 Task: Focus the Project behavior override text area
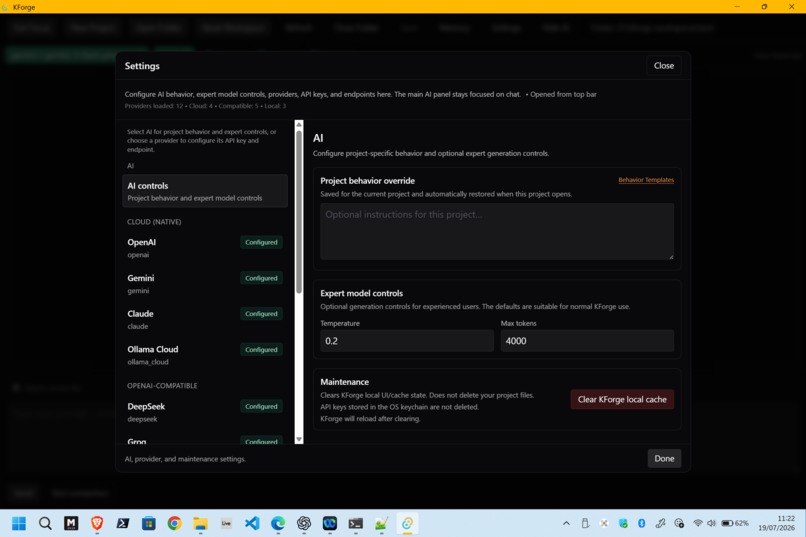[497, 231]
